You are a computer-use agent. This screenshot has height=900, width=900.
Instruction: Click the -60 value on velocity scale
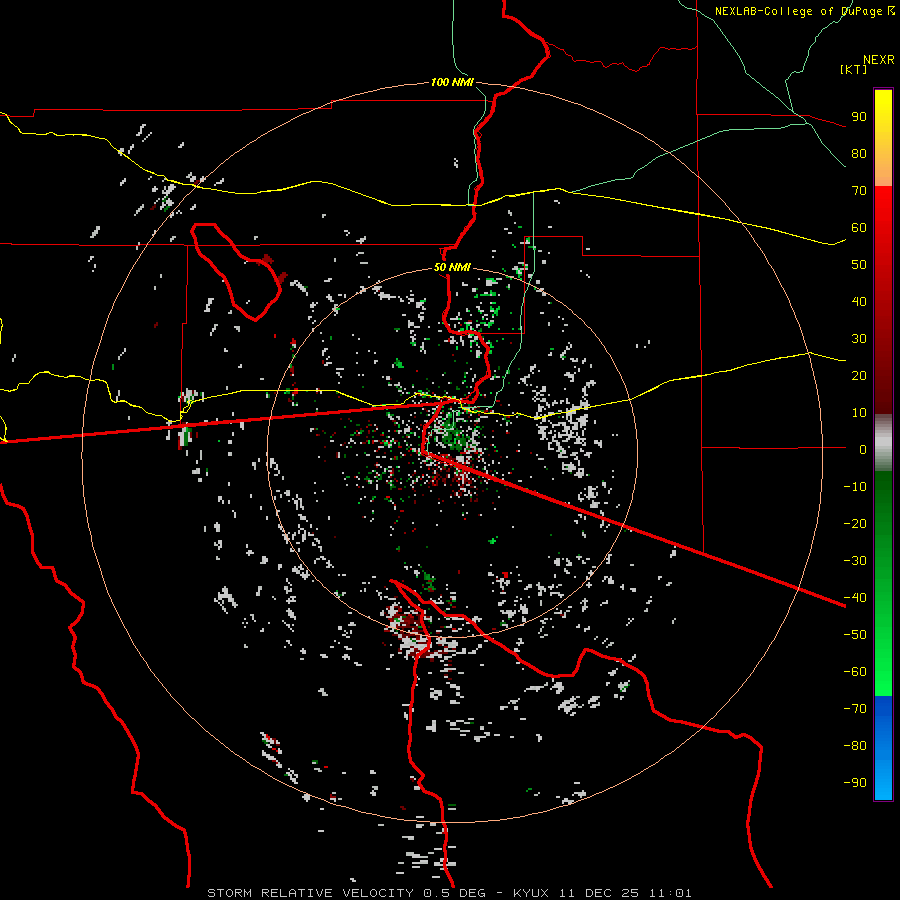coord(855,672)
